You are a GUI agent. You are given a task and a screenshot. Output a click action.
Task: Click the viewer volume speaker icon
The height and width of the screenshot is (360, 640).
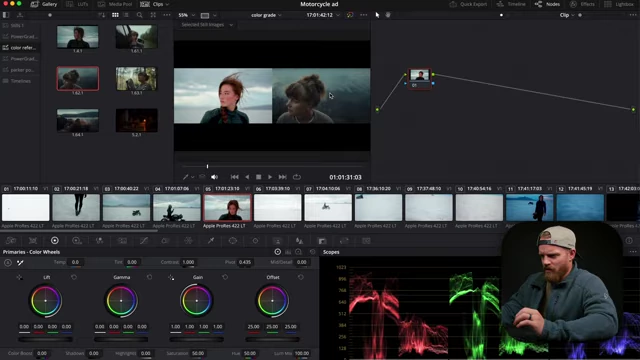pyautogui.click(x=214, y=177)
